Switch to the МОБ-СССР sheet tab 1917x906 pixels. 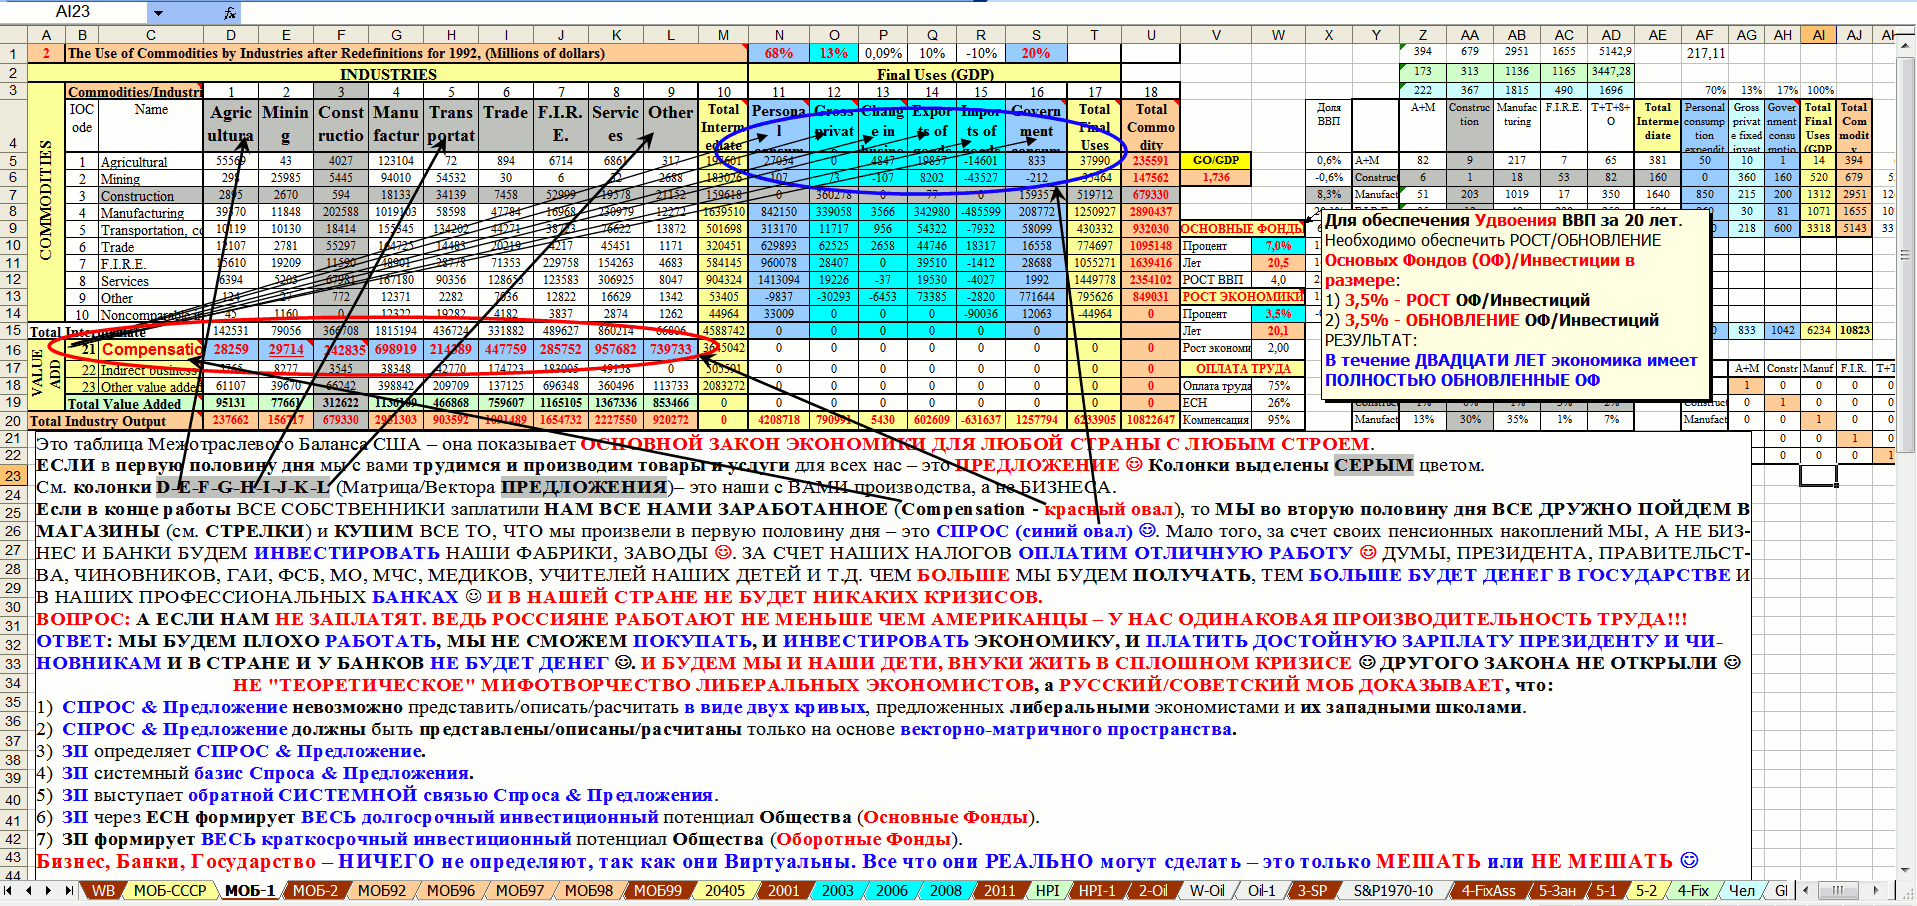point(169,890)
